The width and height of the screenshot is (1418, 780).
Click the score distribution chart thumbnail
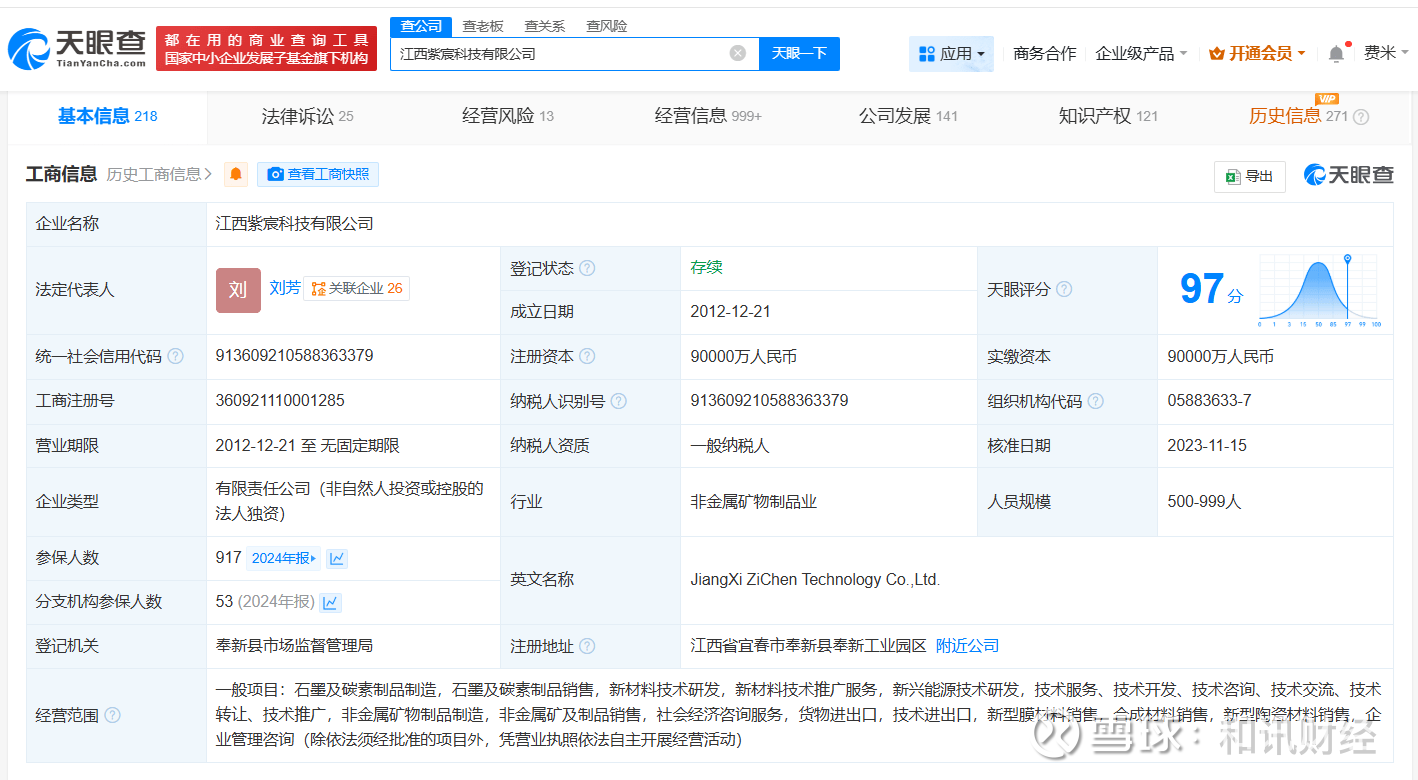coord(1320,290)
